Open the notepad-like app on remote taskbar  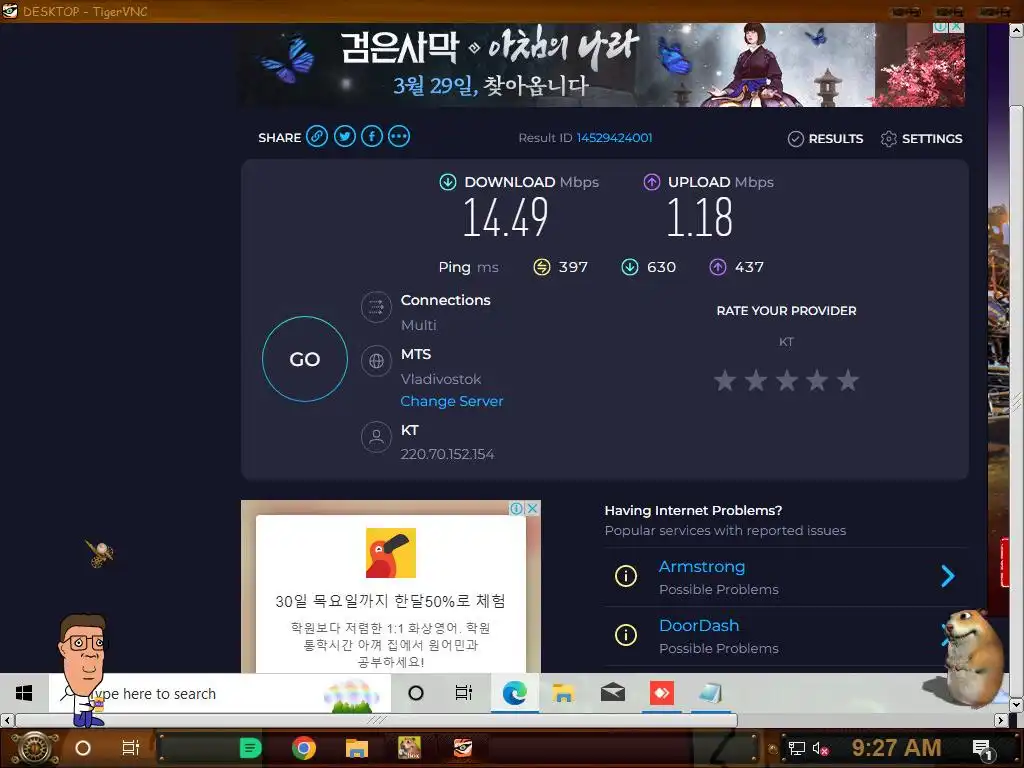tap(710, 693)
